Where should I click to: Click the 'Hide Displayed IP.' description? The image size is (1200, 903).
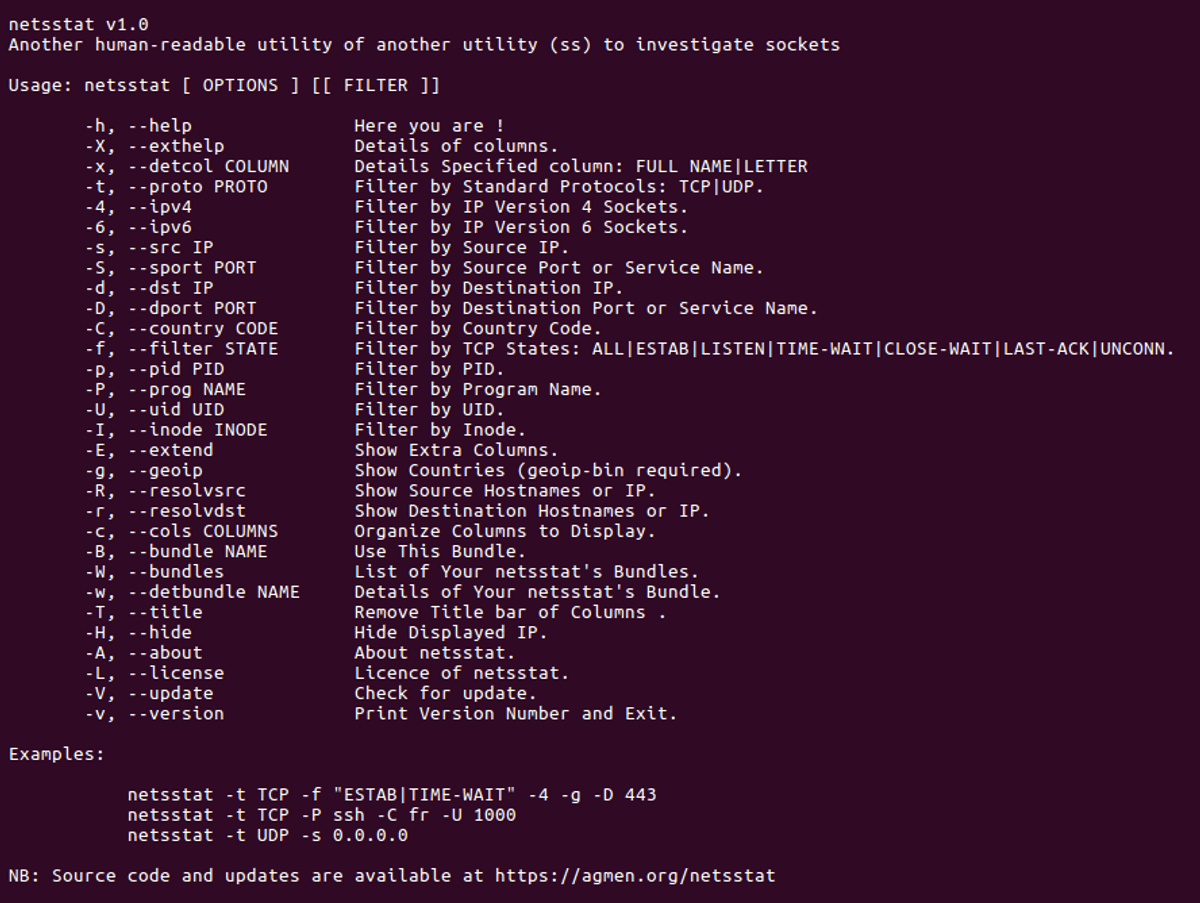pyautogui.click(x=450, y=633)
